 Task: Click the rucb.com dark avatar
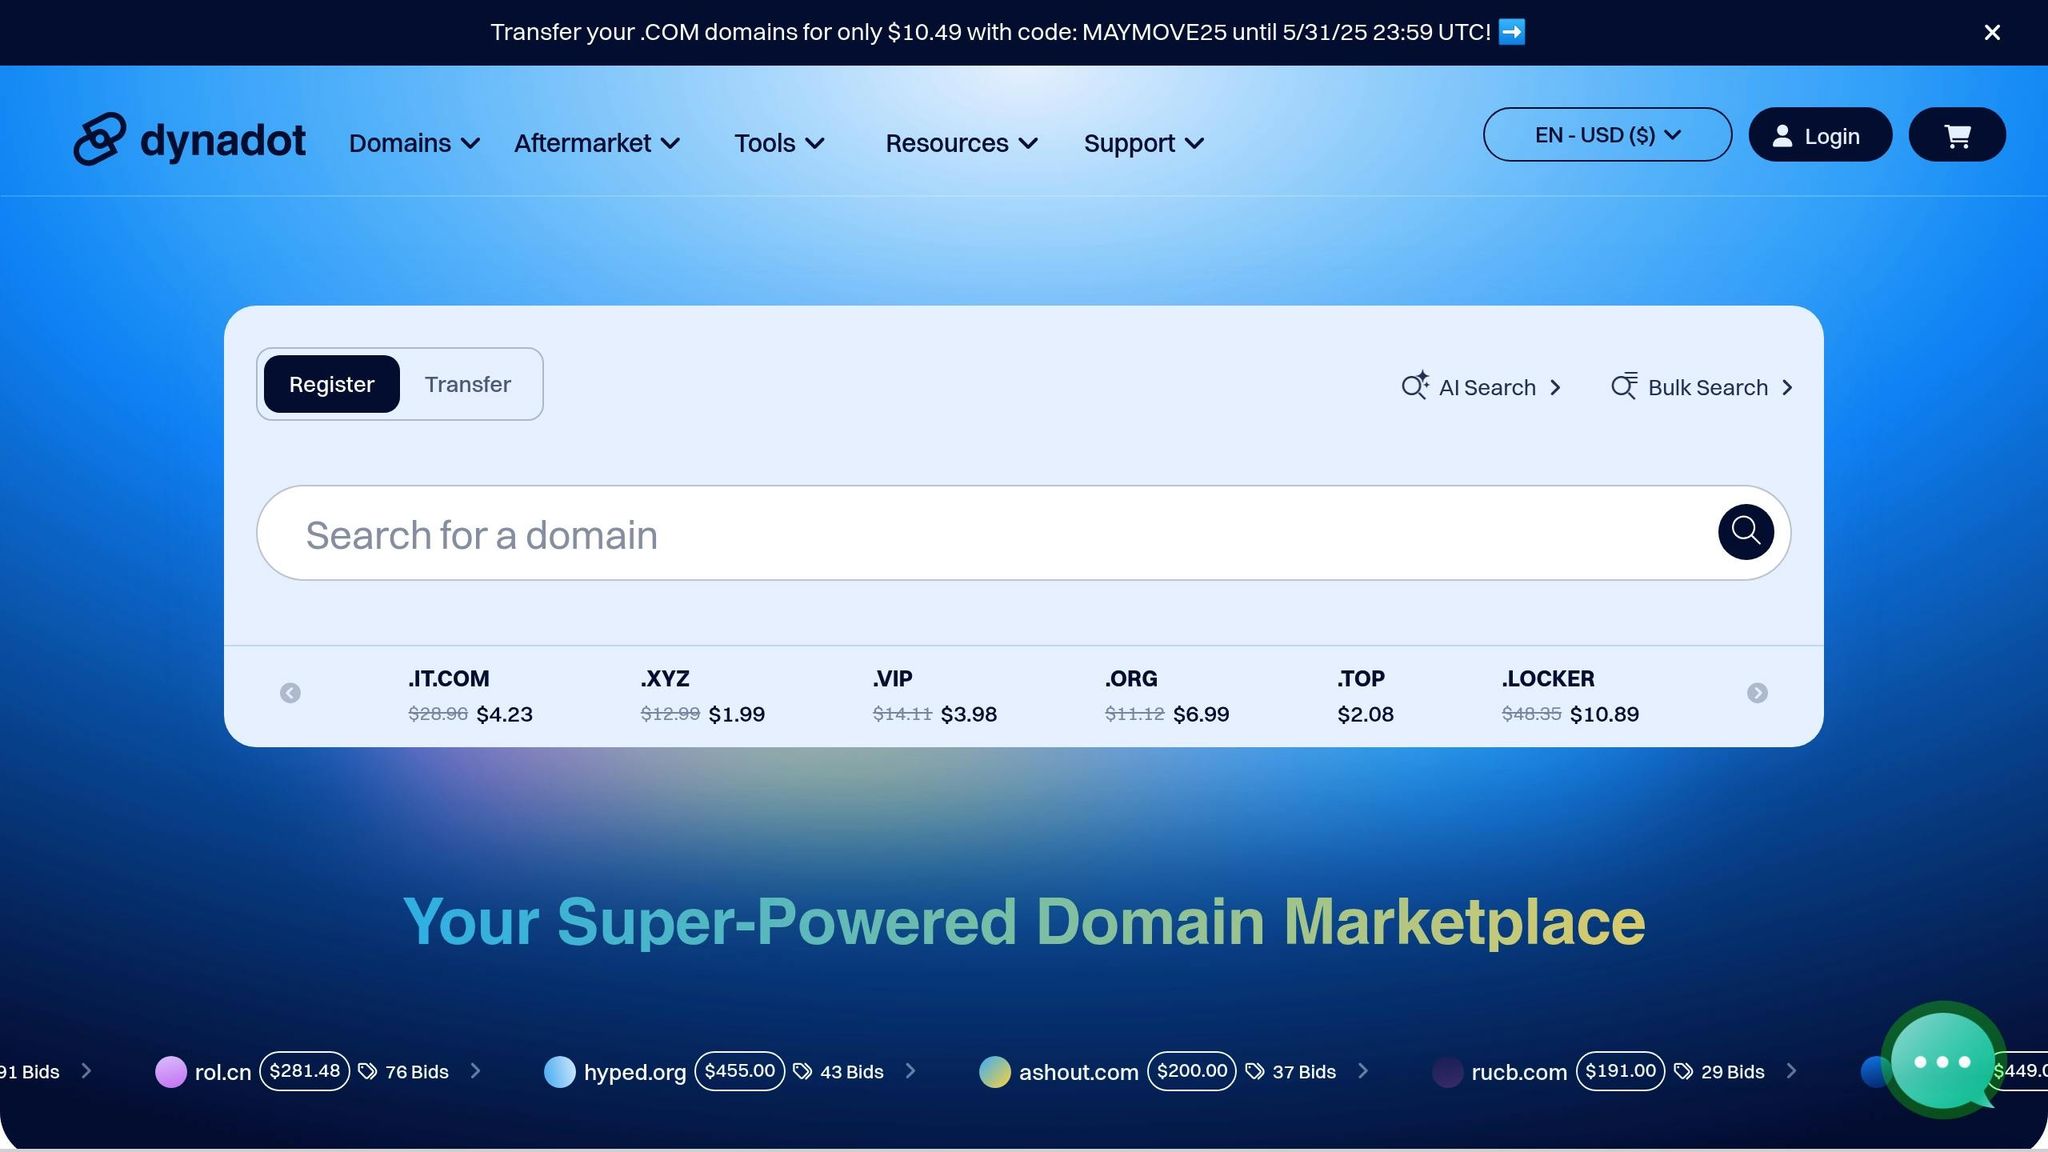click(1448, 1072)
